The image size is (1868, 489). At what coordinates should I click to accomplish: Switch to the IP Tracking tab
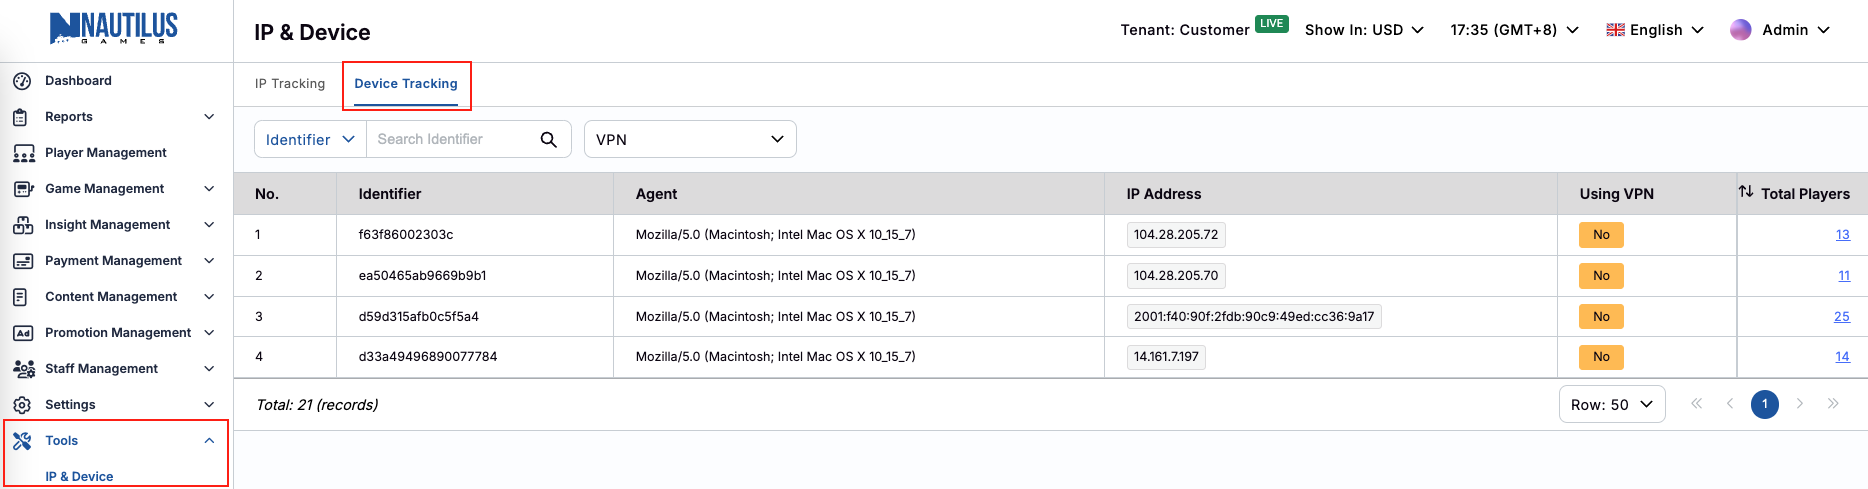coord(290,84)
